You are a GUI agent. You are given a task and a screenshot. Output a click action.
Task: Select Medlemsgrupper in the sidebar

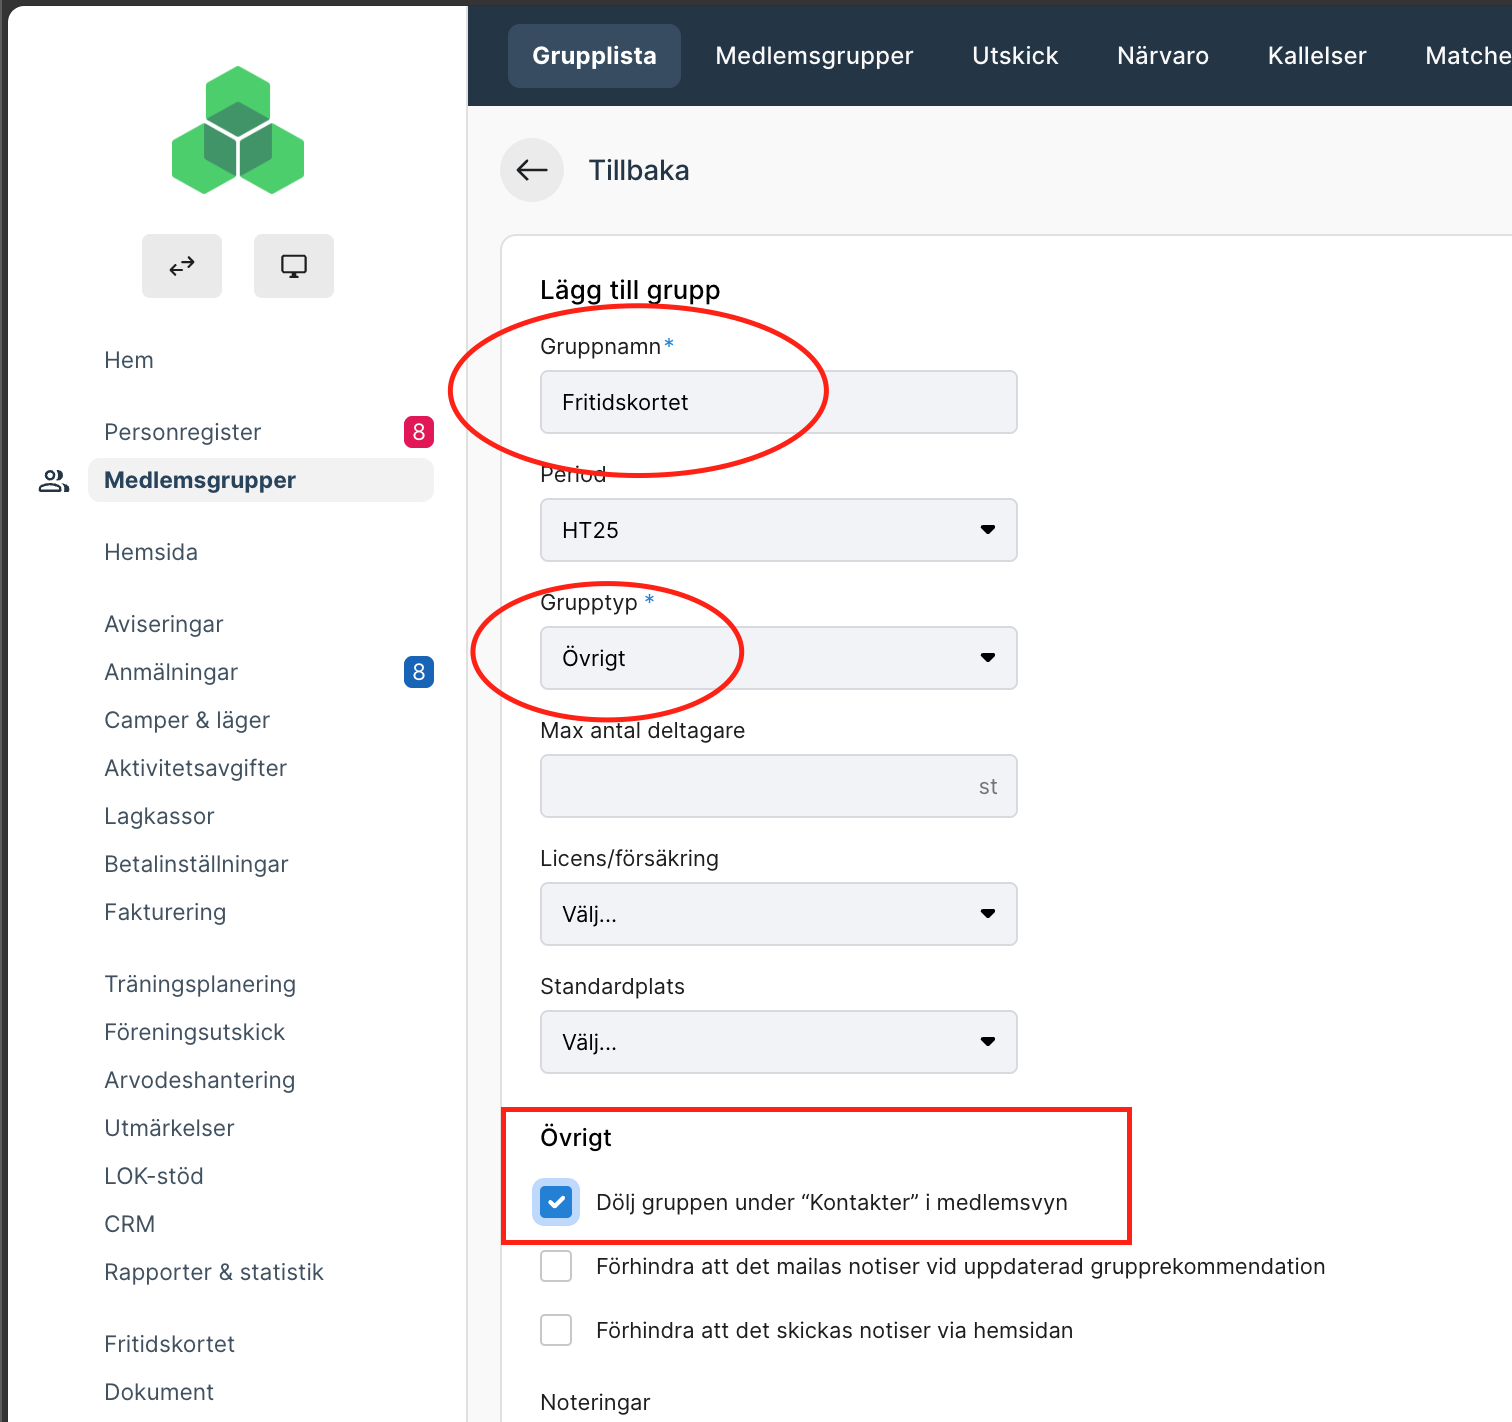point(261,480)
